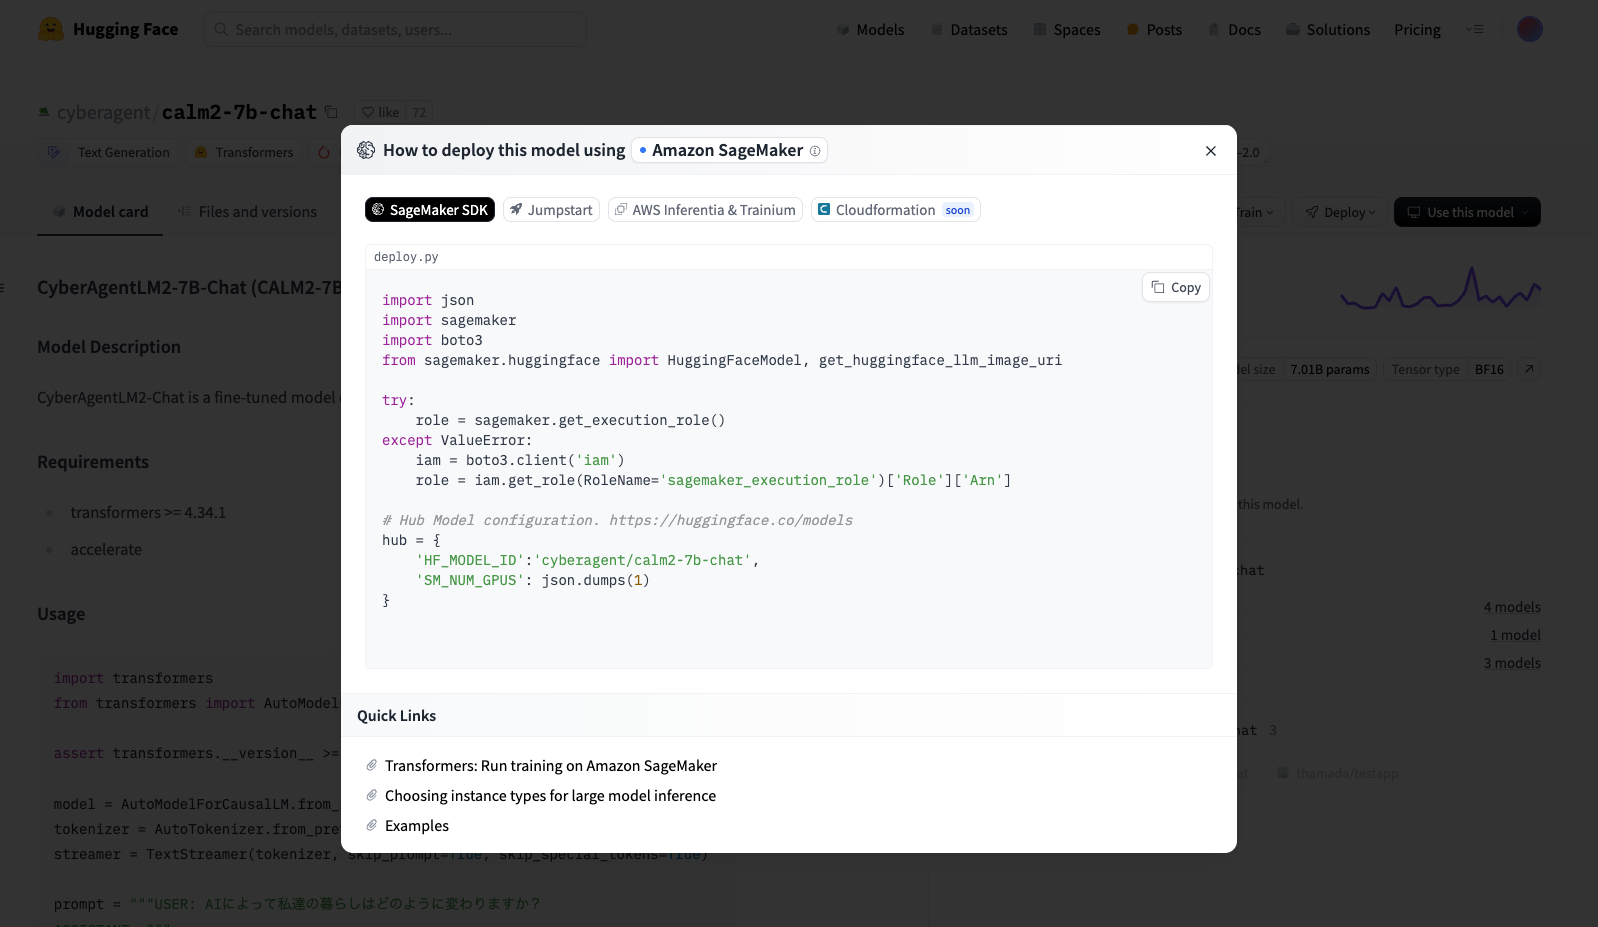
Task: Switch to the Jumpstart tab
Action: tap(551, 210)
